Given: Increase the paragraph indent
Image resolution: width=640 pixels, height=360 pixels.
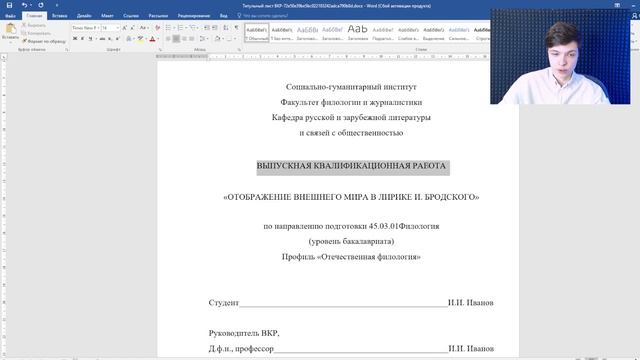Looking at the screenshot, I should [x=214, y=28].
